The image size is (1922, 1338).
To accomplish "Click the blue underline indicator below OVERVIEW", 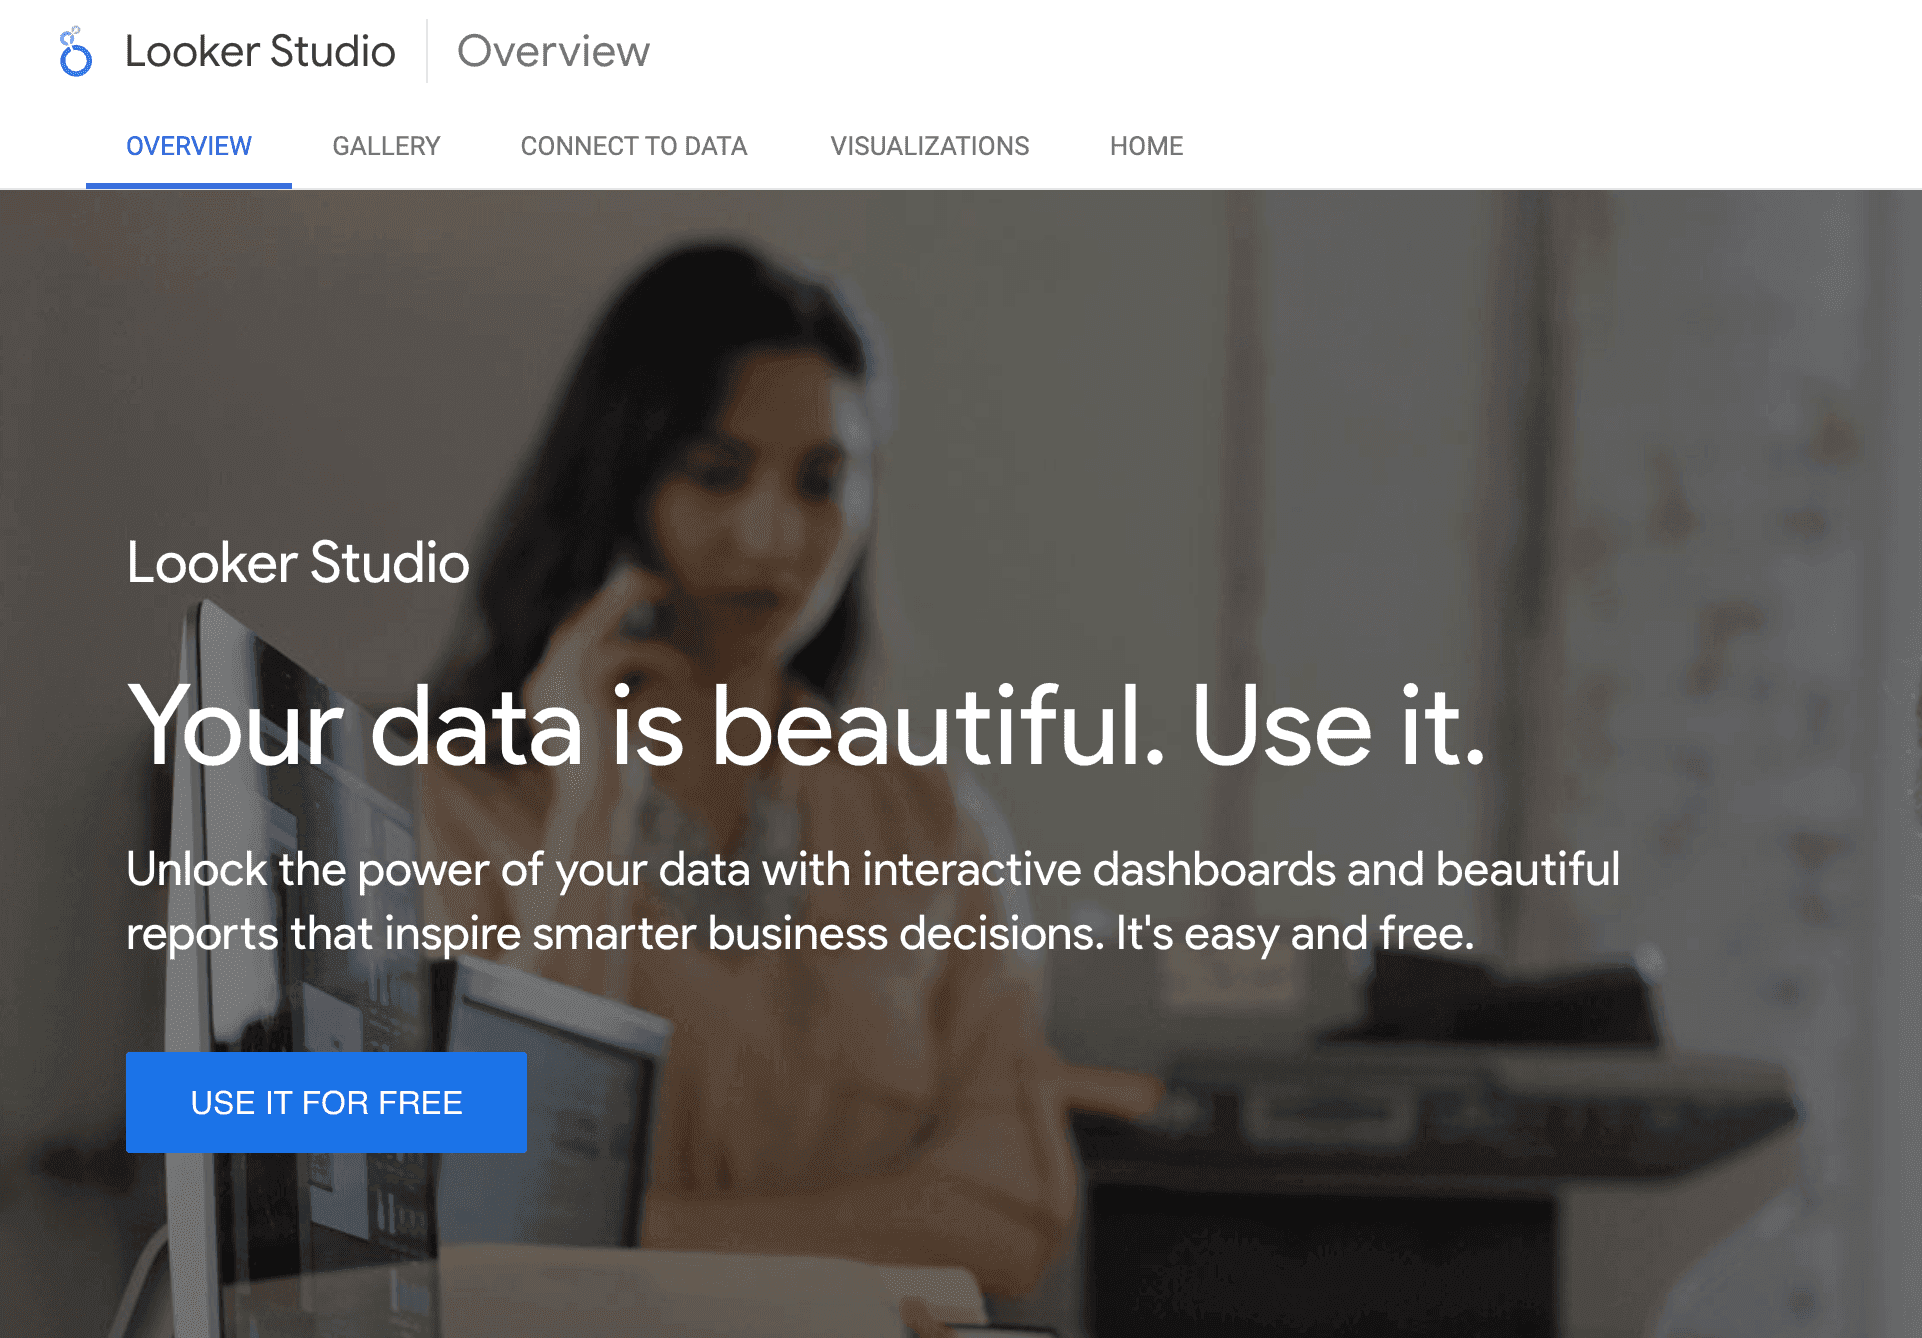I will [188, 184].
